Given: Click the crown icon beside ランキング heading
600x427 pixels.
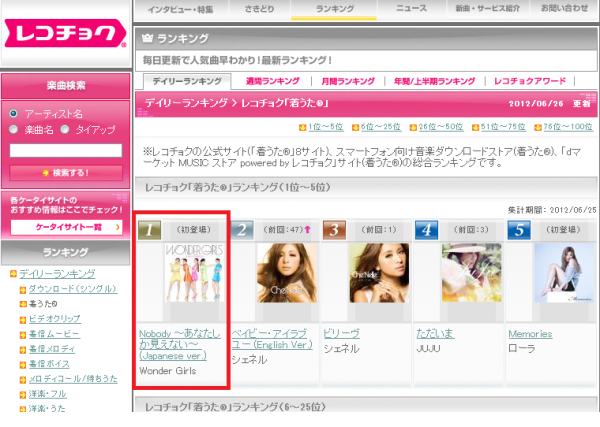Looking at the screenshot, I should pyautogui.click(x=147, y=38).
